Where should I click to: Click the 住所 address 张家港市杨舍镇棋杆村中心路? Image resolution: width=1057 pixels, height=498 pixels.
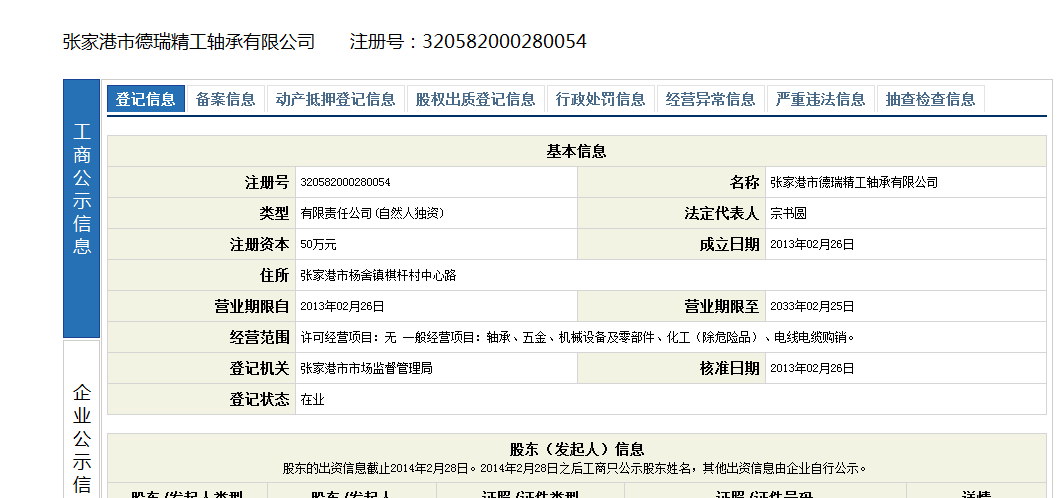(x=378, y=276)
